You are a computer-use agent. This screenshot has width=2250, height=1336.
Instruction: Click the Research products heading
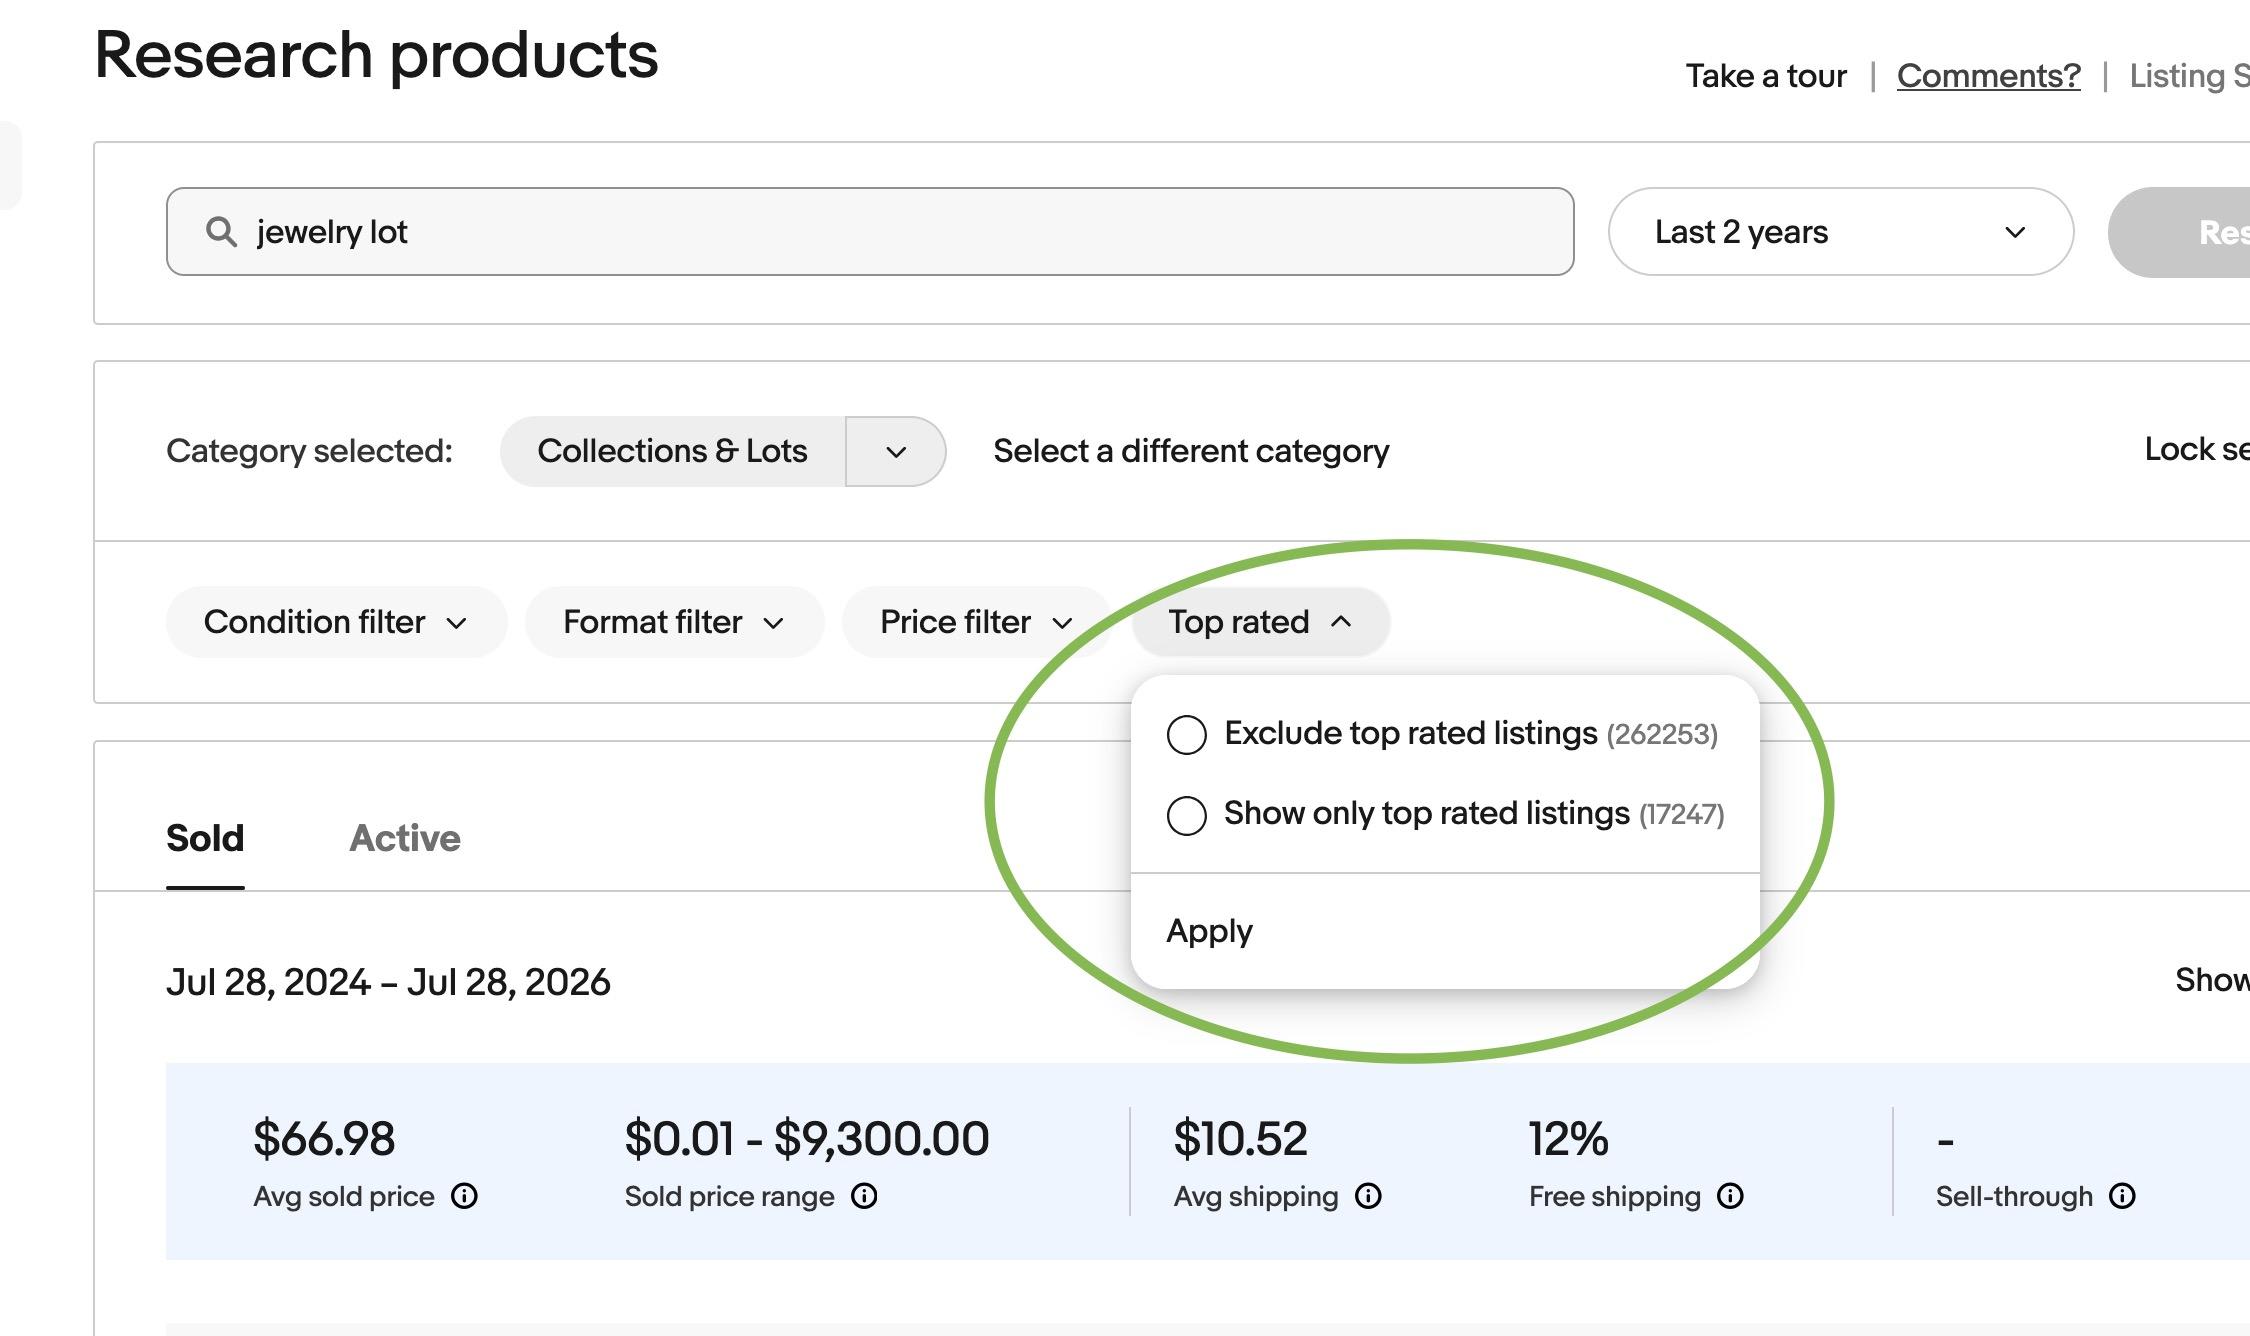pos(376,55)
